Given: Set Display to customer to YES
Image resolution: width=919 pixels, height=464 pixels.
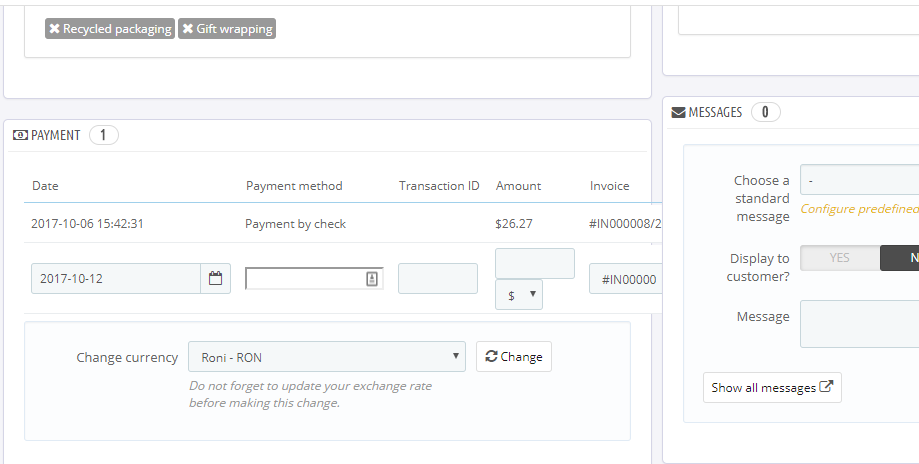Looking at the screenshot, I should (x=840, y=258).
